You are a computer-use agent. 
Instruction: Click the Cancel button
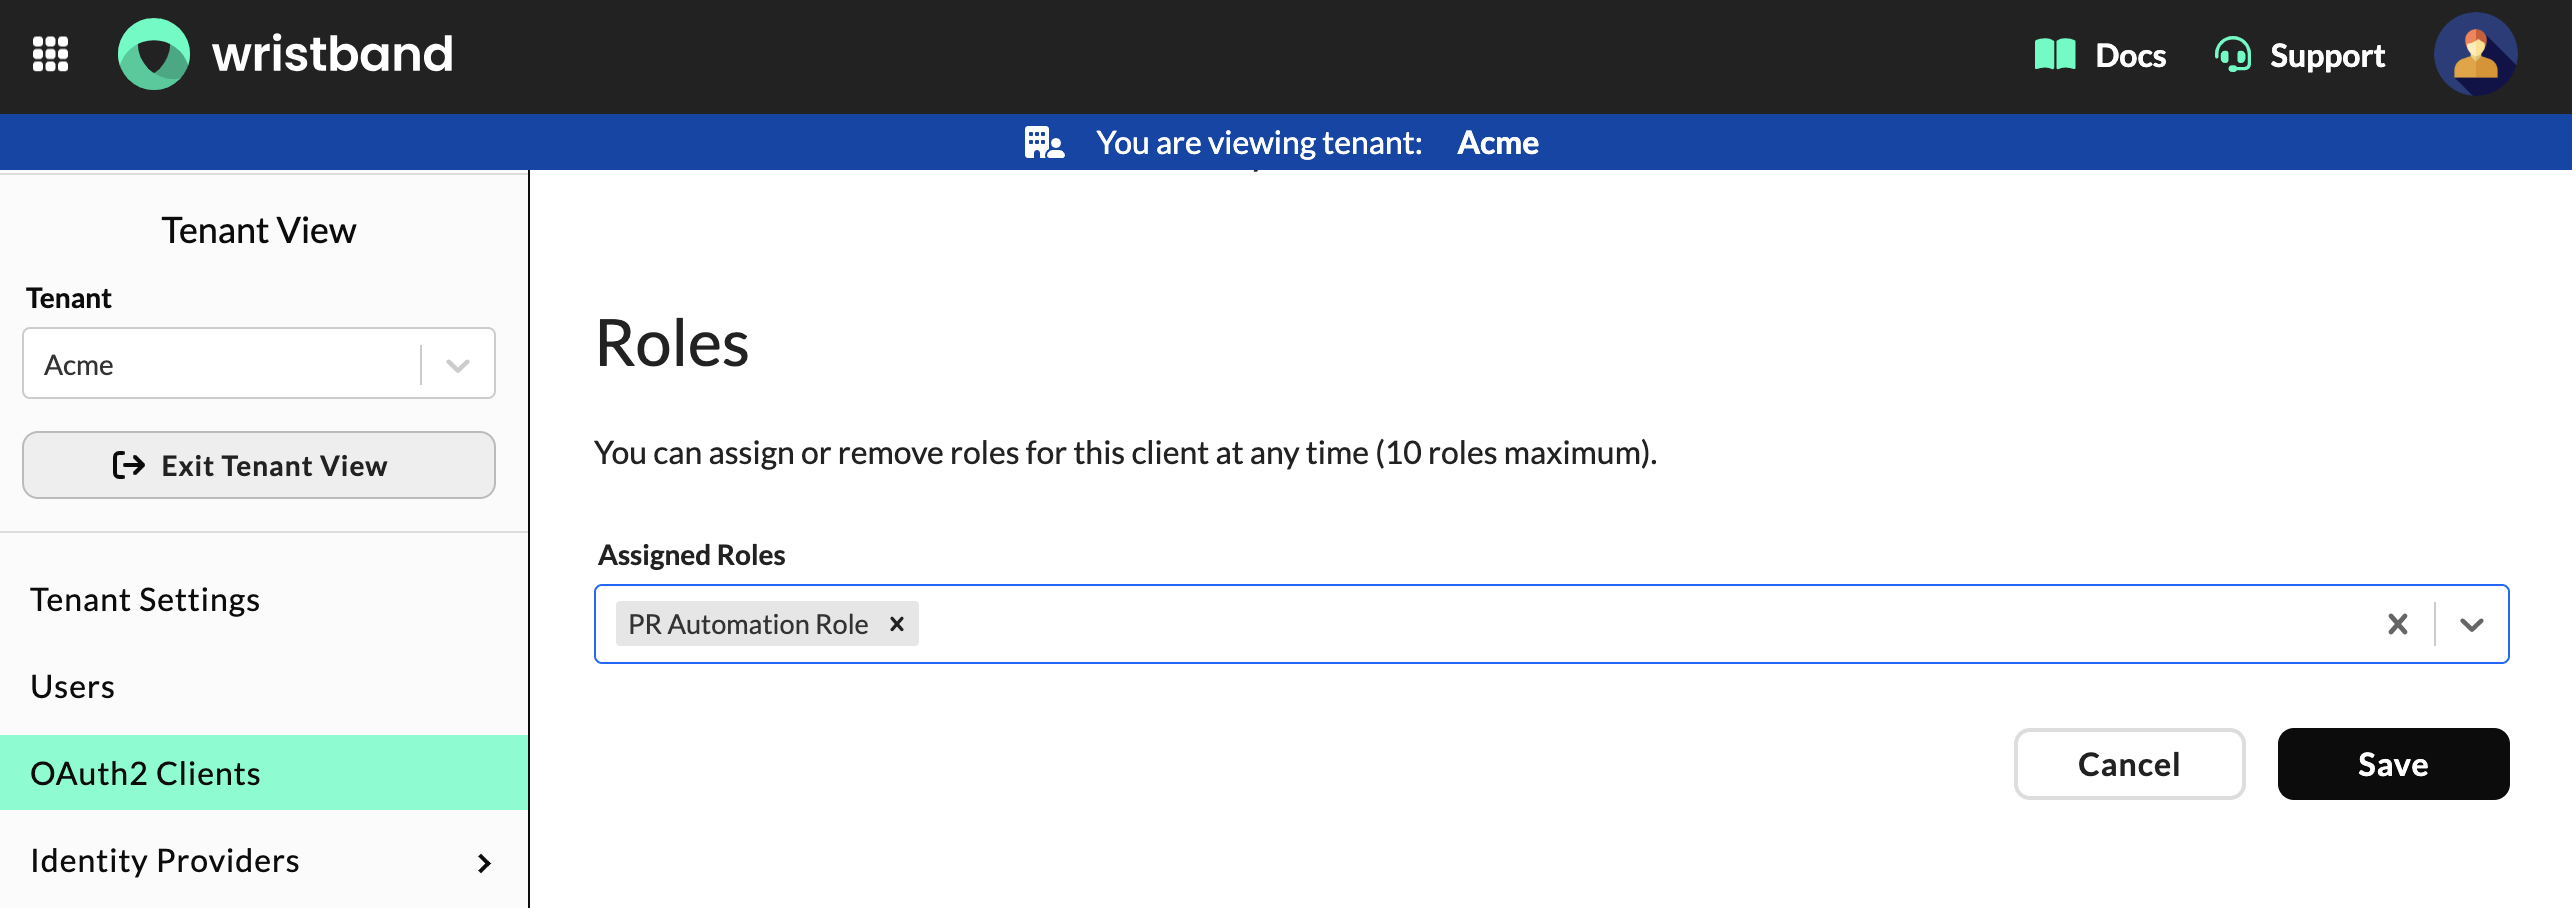pos(2129,764)
